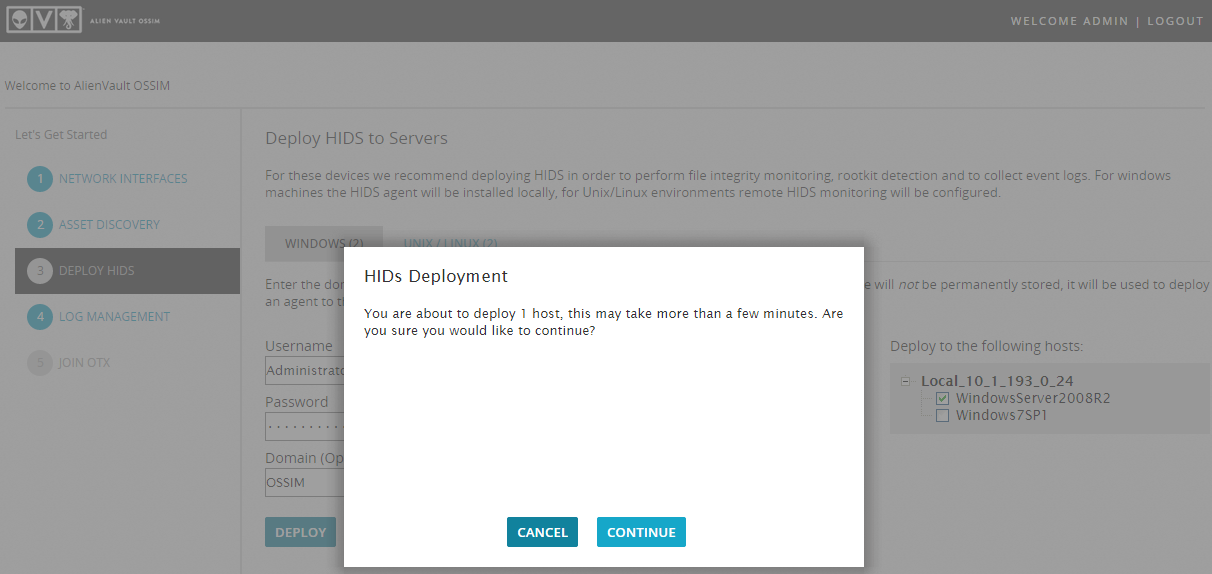Image resolution: width=1212 pixels, height=574 pixels.
Task: Log out via the Logout link
Action: 1175,21
